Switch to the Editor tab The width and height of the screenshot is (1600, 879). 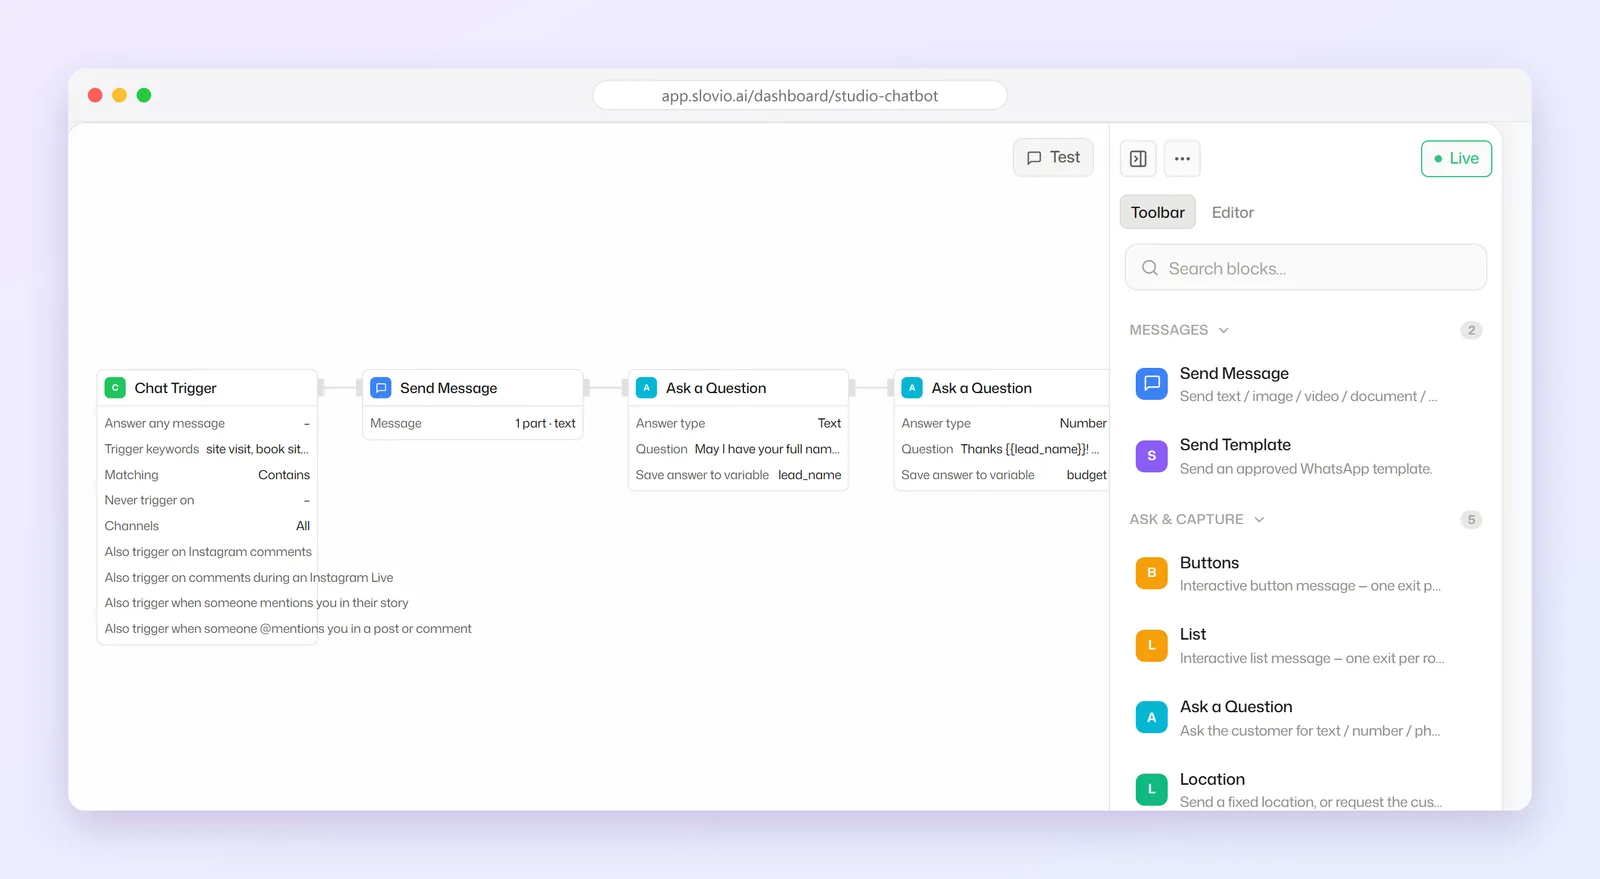point(1232,212)
